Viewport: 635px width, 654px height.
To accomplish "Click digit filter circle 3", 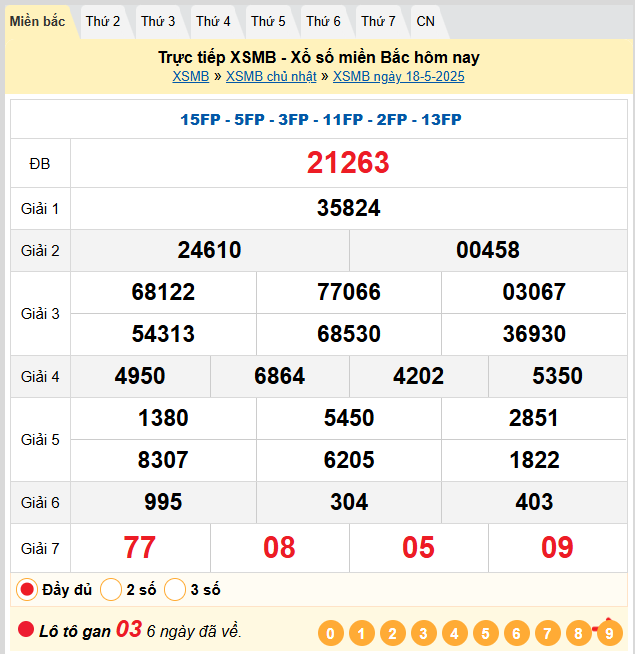I will (423, 634).
